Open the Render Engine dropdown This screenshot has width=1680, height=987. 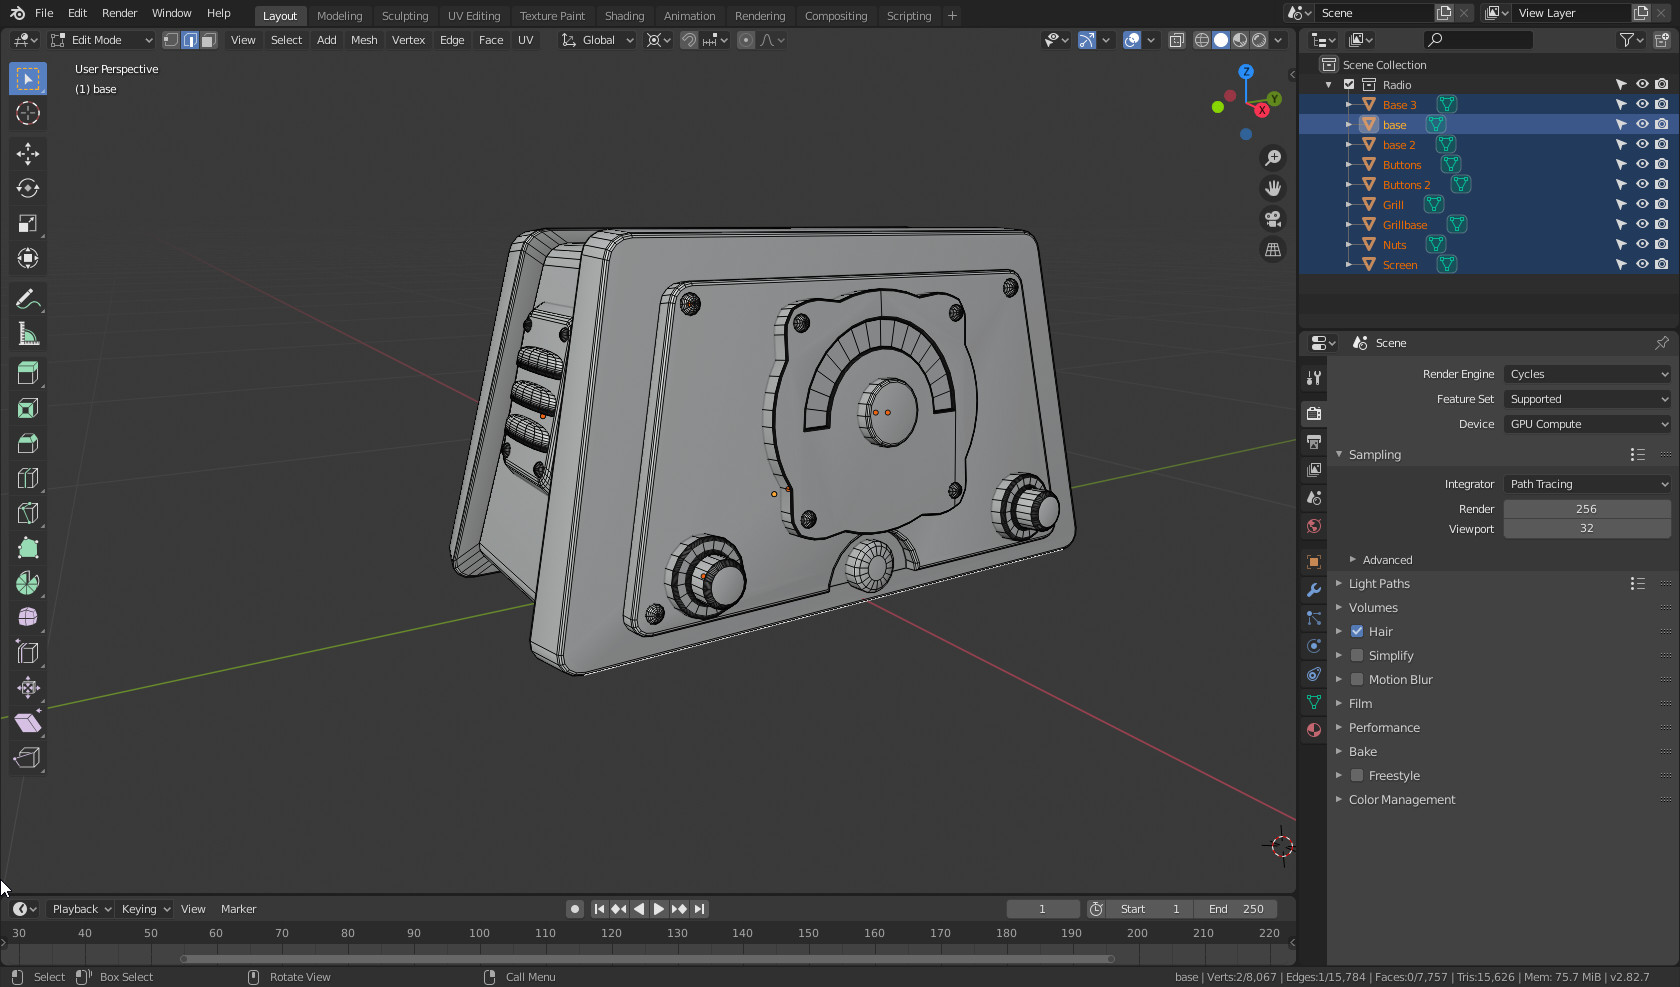[1586, 373]
